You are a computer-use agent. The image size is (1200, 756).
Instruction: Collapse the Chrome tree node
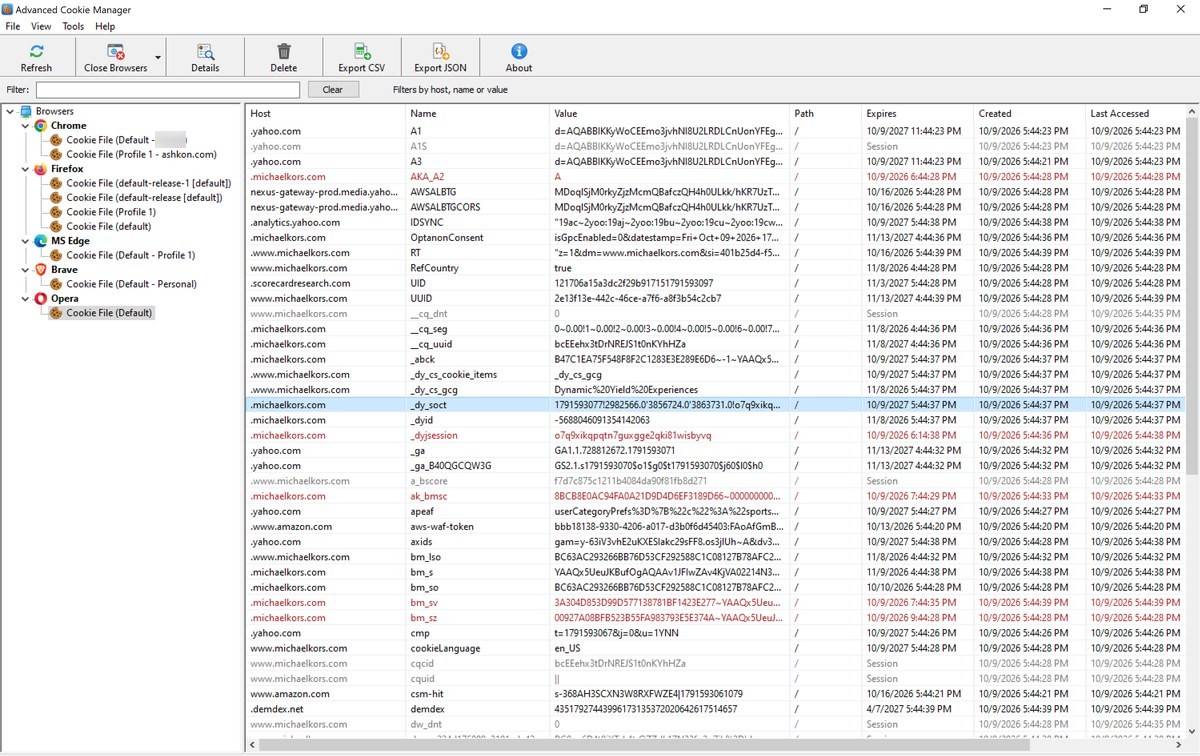(x=25, y=126)
